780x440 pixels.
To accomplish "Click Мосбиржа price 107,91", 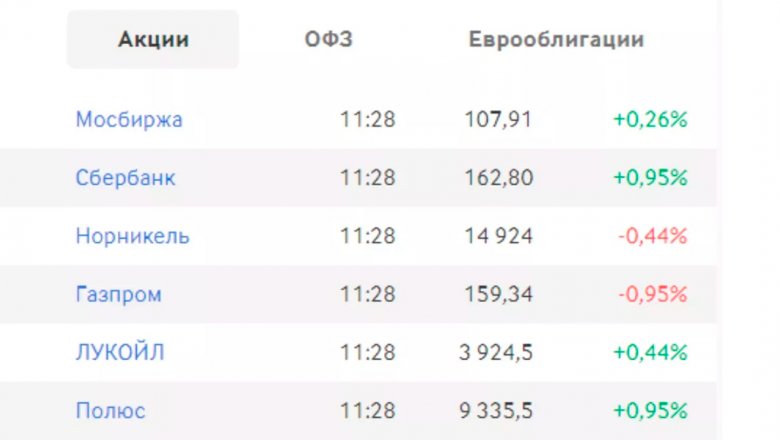I will point(498,119).
